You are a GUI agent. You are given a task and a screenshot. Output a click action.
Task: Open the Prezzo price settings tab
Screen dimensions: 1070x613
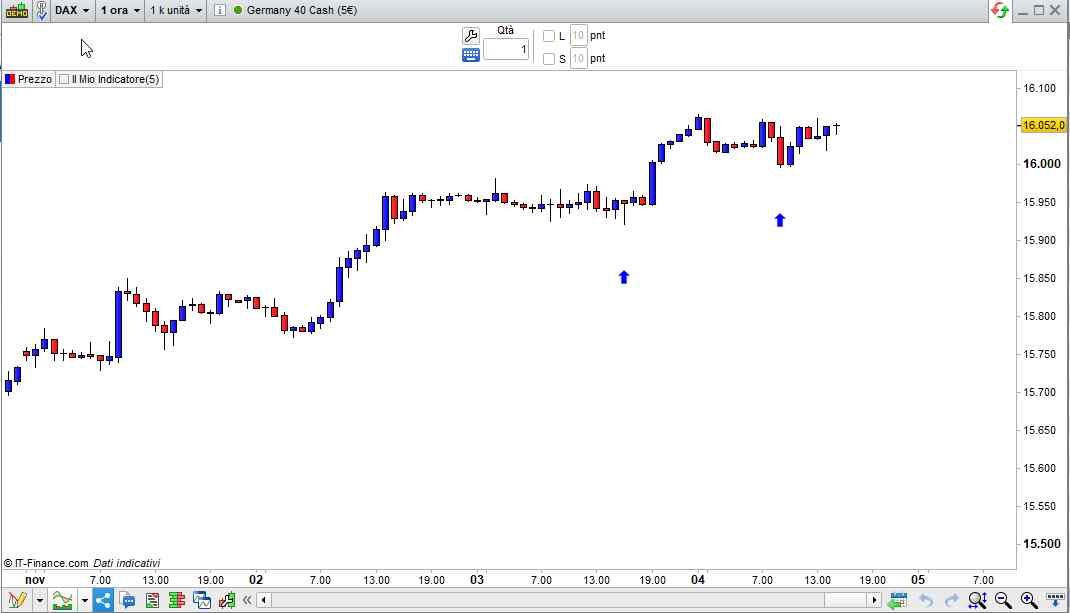[x=28, y=79]
